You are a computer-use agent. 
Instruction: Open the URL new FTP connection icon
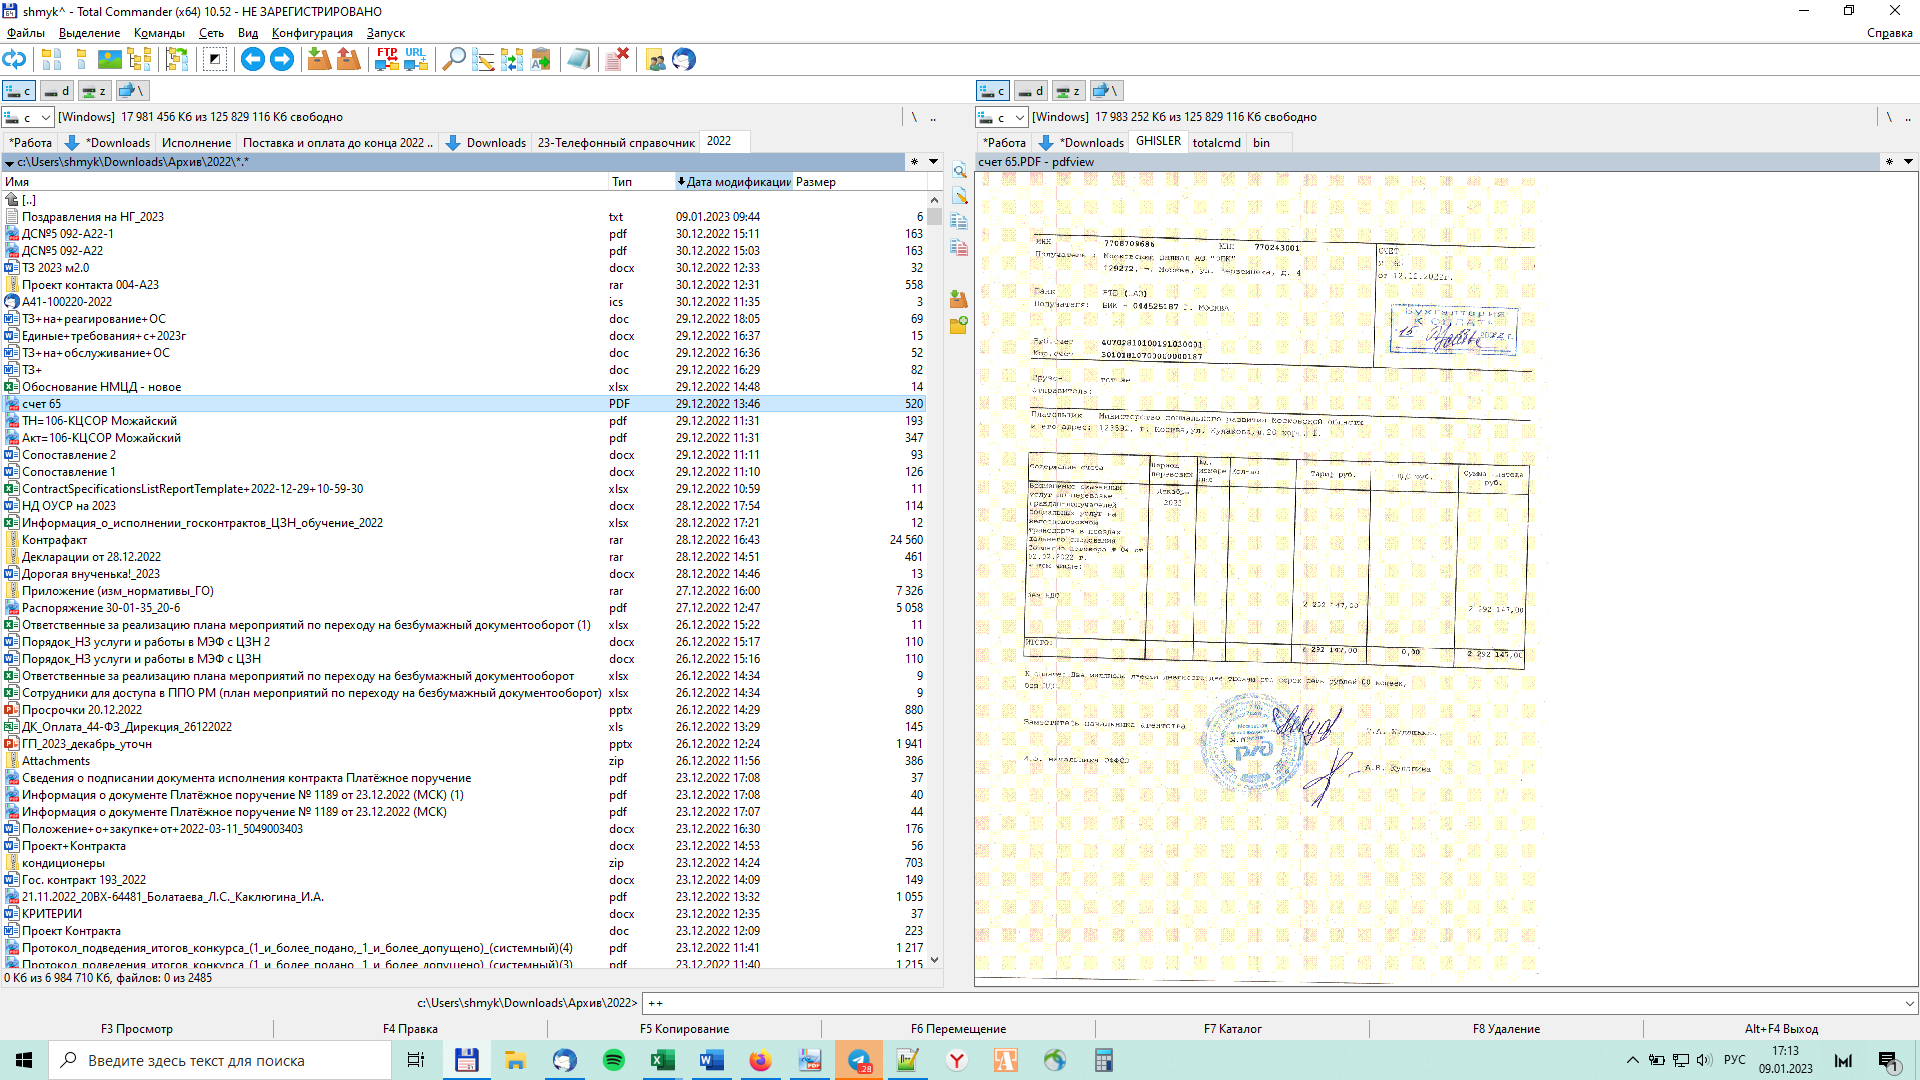point(416,60)
